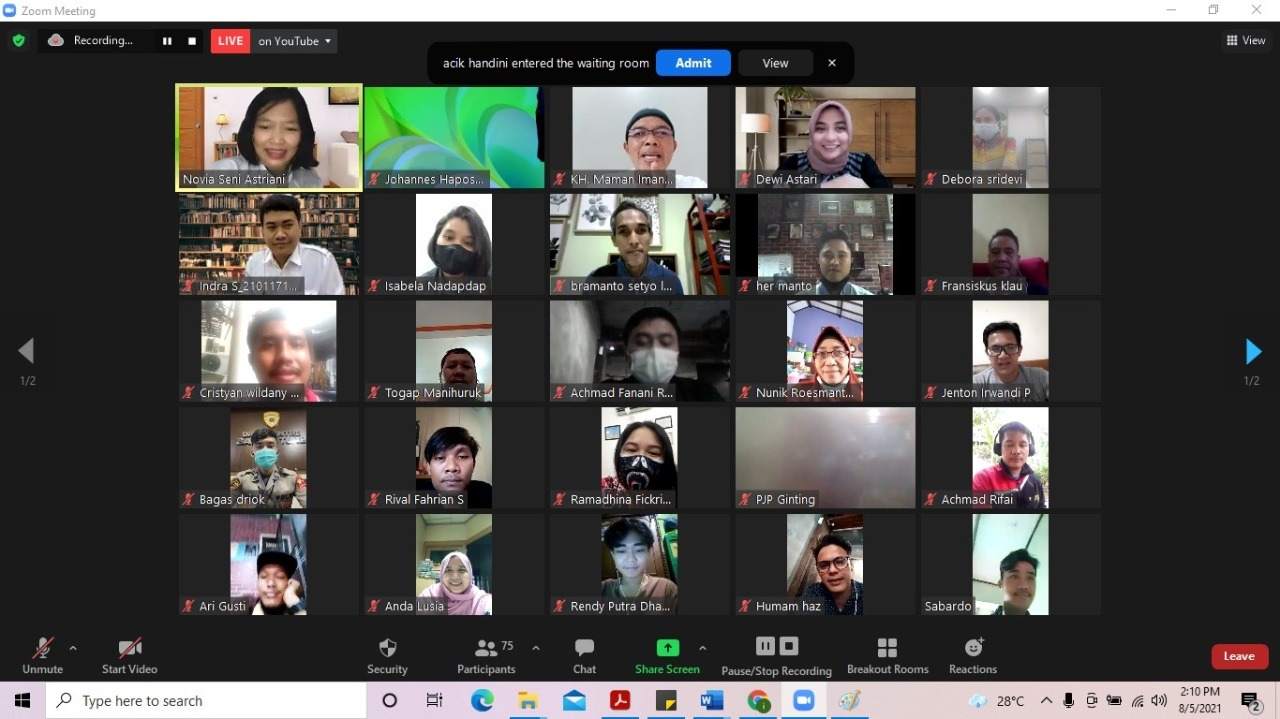Go to next participants page arrow
This screenshot has width=1280, height=719.
[1253, 351]
